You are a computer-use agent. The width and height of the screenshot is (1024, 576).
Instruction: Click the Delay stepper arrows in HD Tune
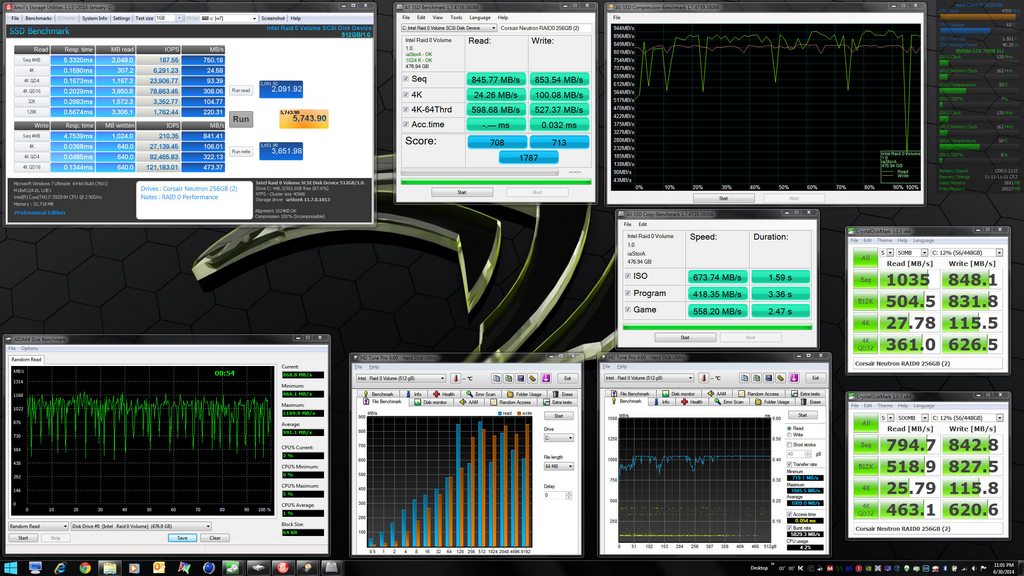tap(569, 495)
